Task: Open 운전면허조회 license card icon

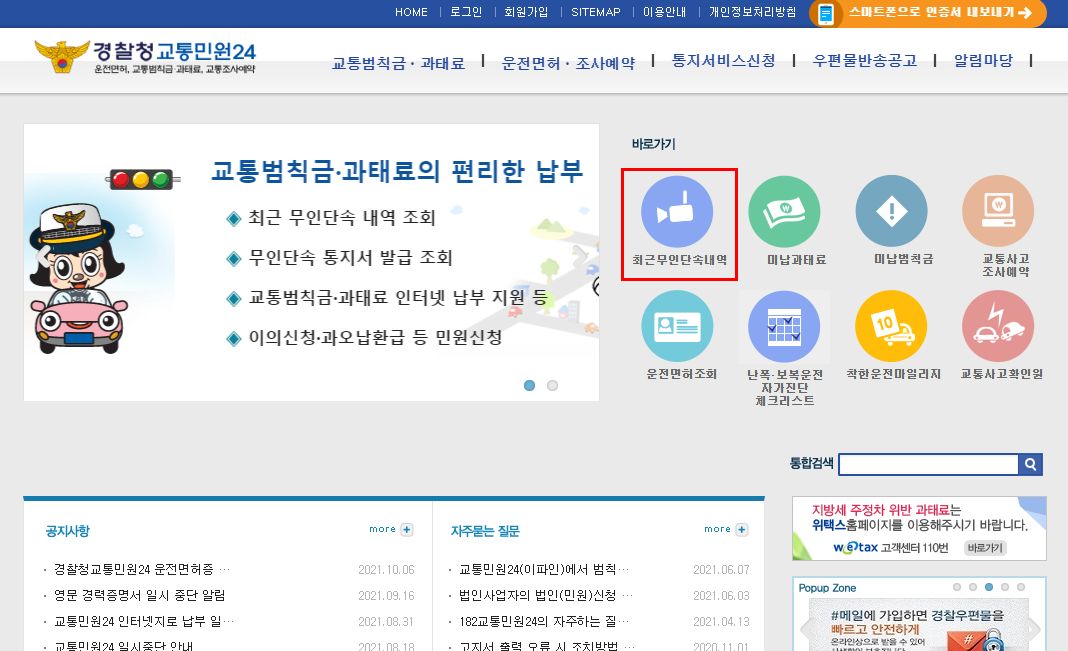Action: [677, 326]
